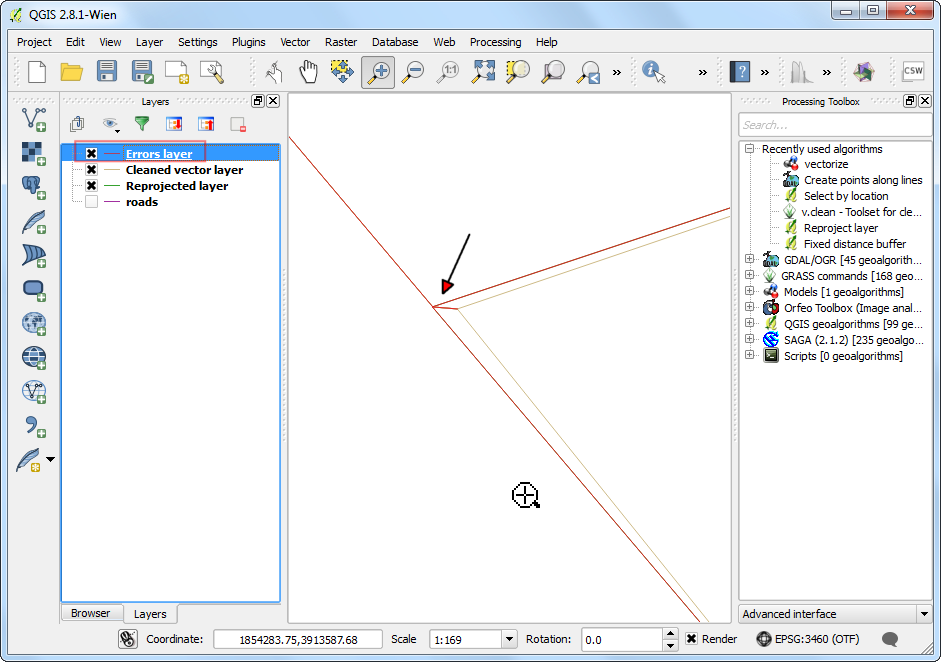
Task: Open the Scale dropdown arrow
Action: 508,639
